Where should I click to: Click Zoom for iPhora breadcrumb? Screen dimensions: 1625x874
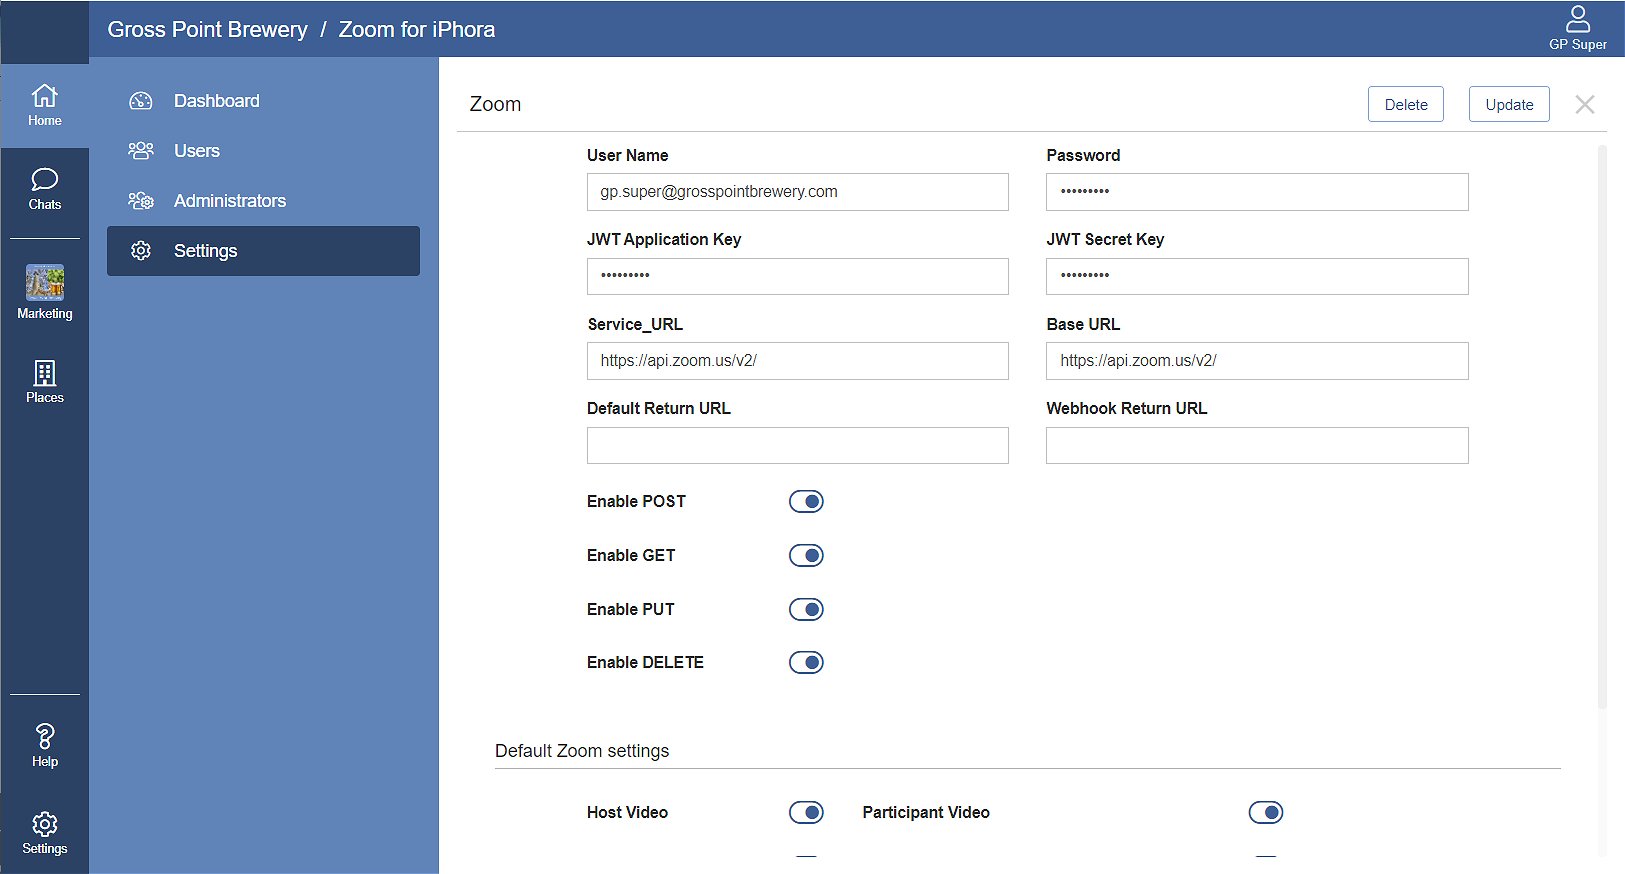pyautogui.click(x=417, y=29)
